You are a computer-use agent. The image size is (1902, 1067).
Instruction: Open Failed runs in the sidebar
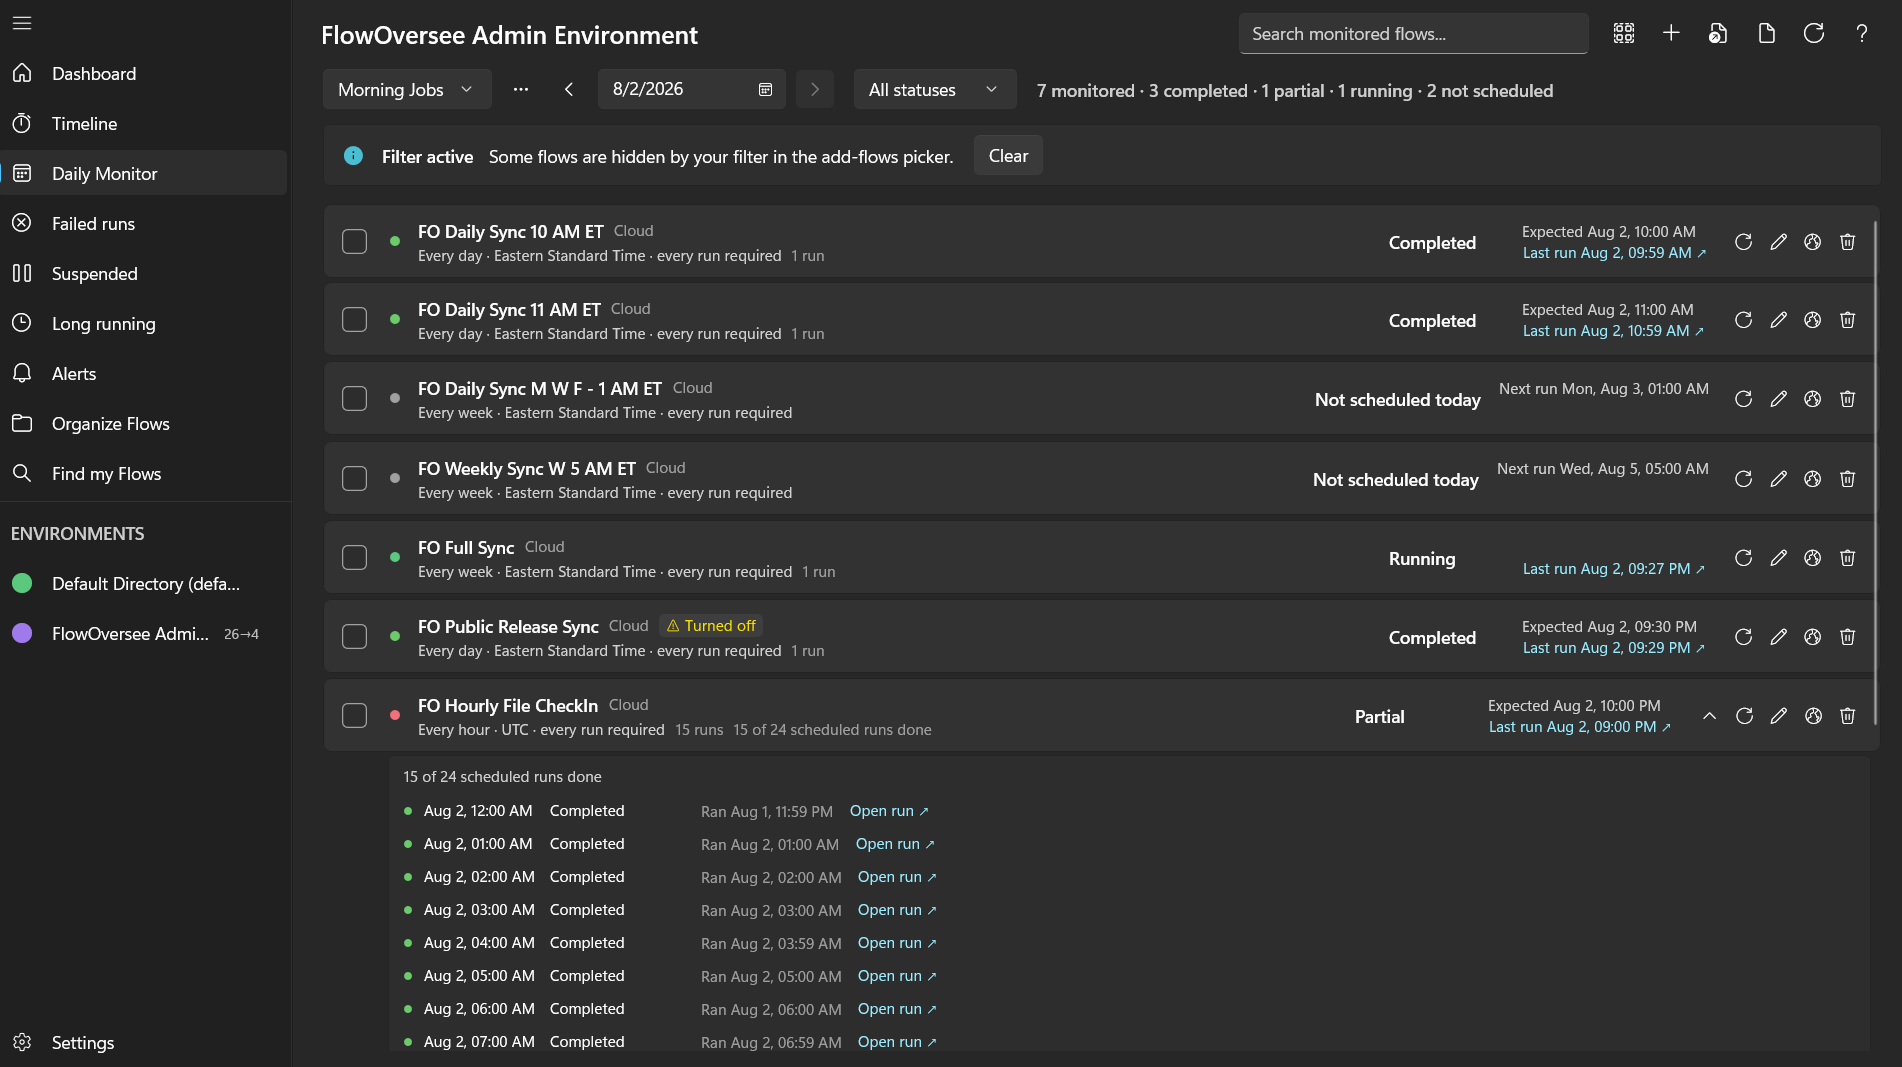pyautogui.click(x=144, y=223)
